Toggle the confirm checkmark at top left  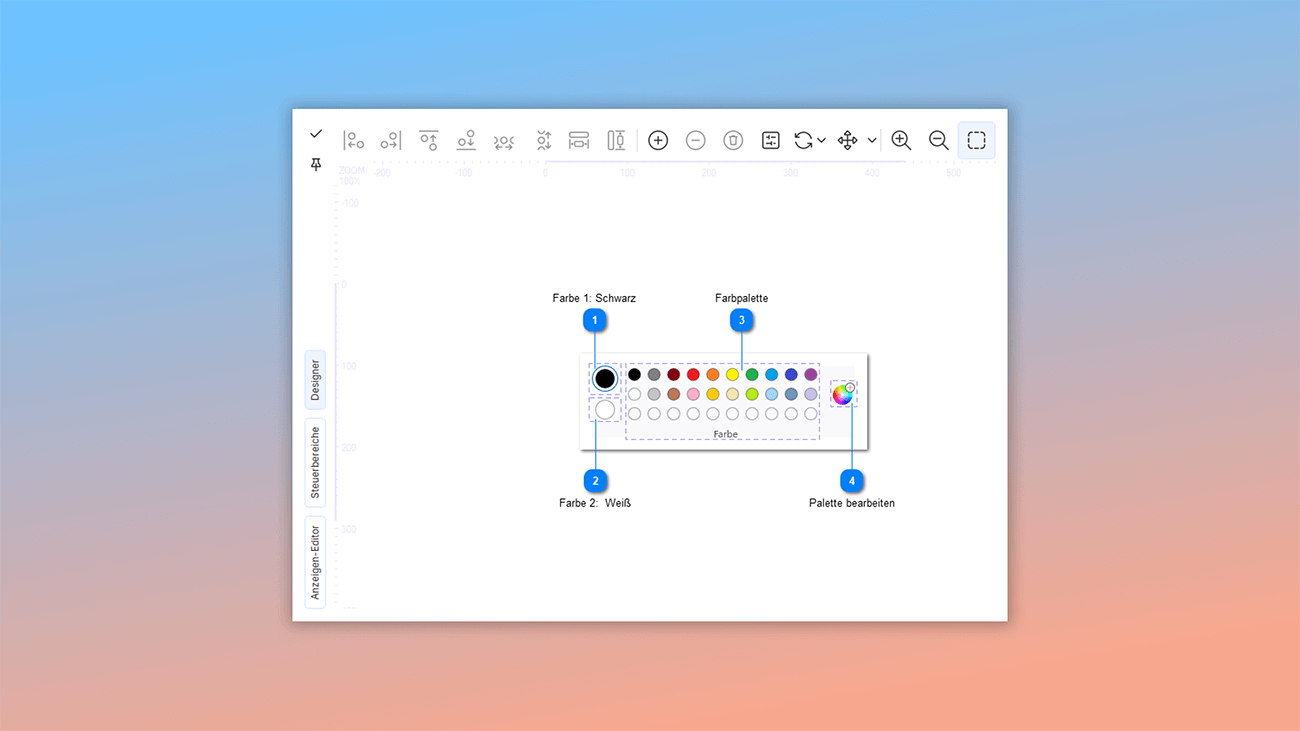316,132
